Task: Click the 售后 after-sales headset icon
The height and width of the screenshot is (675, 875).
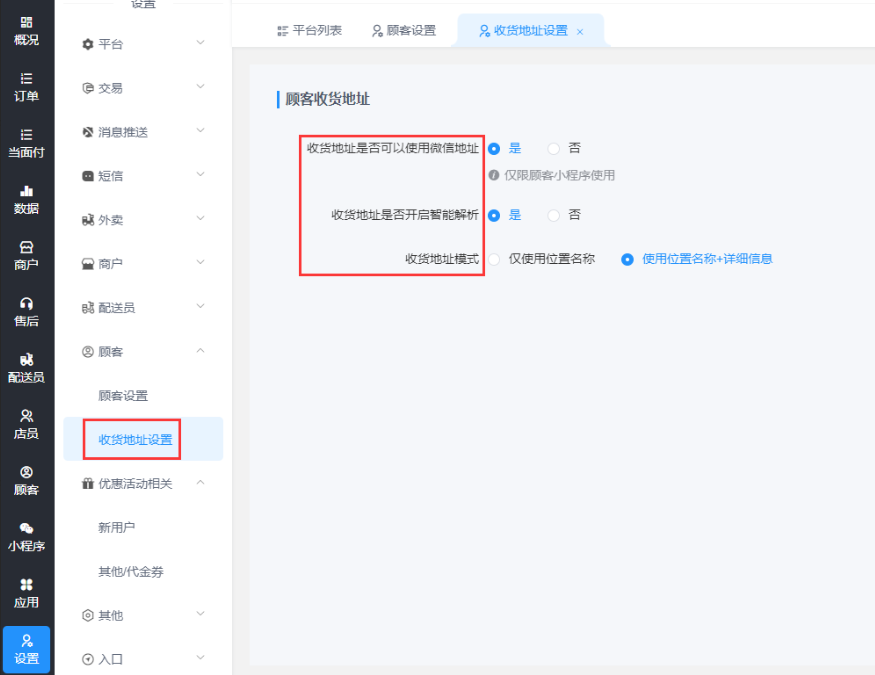Action: pos(26,311)
